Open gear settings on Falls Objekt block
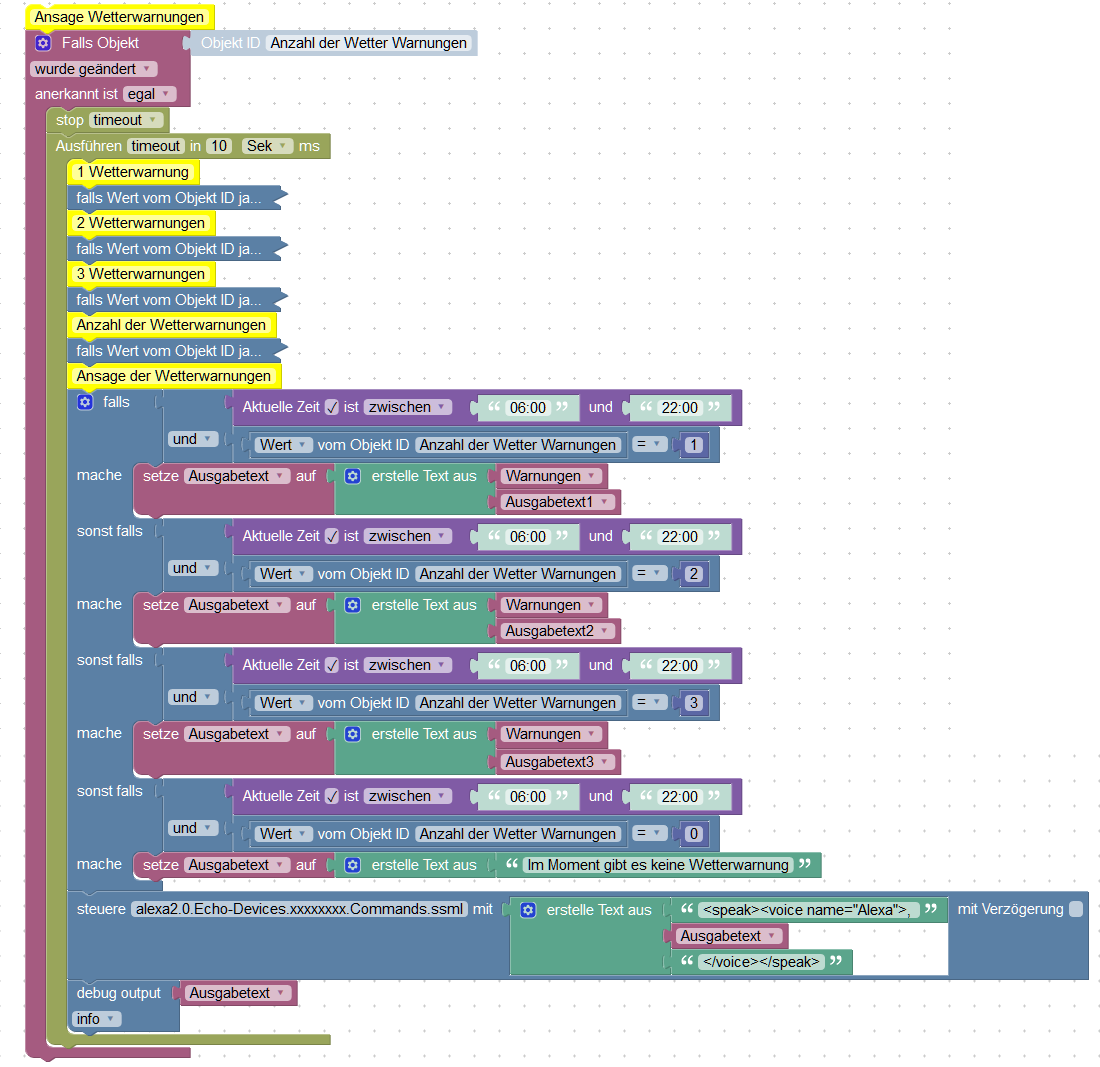1100x1067 pixels. 43,43
